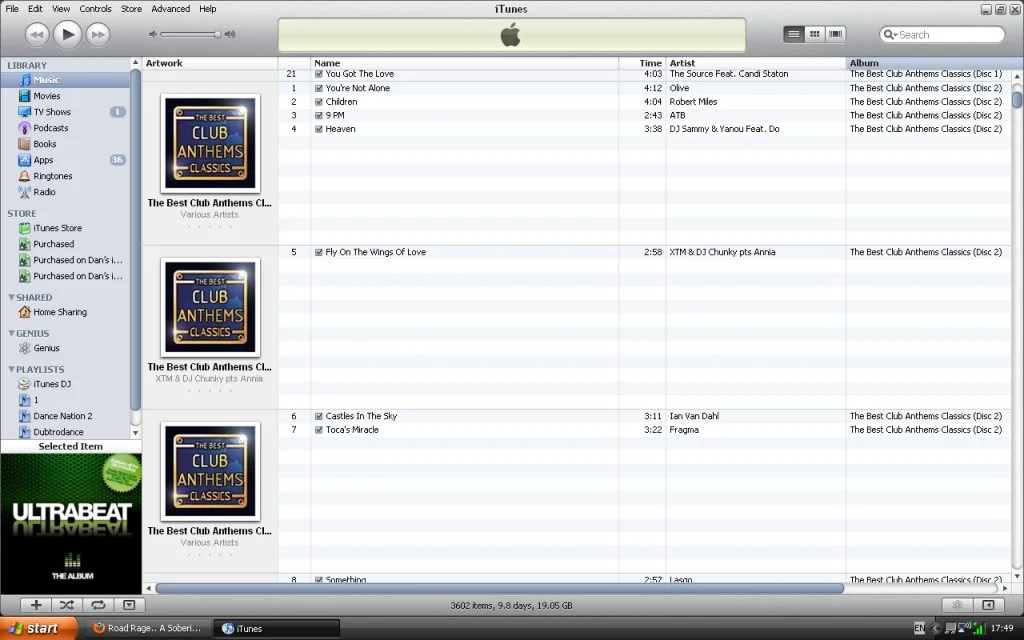Viewport: 1024px width, 640px height.
Task: Open the Controls menu
Action: click(95, 8)
